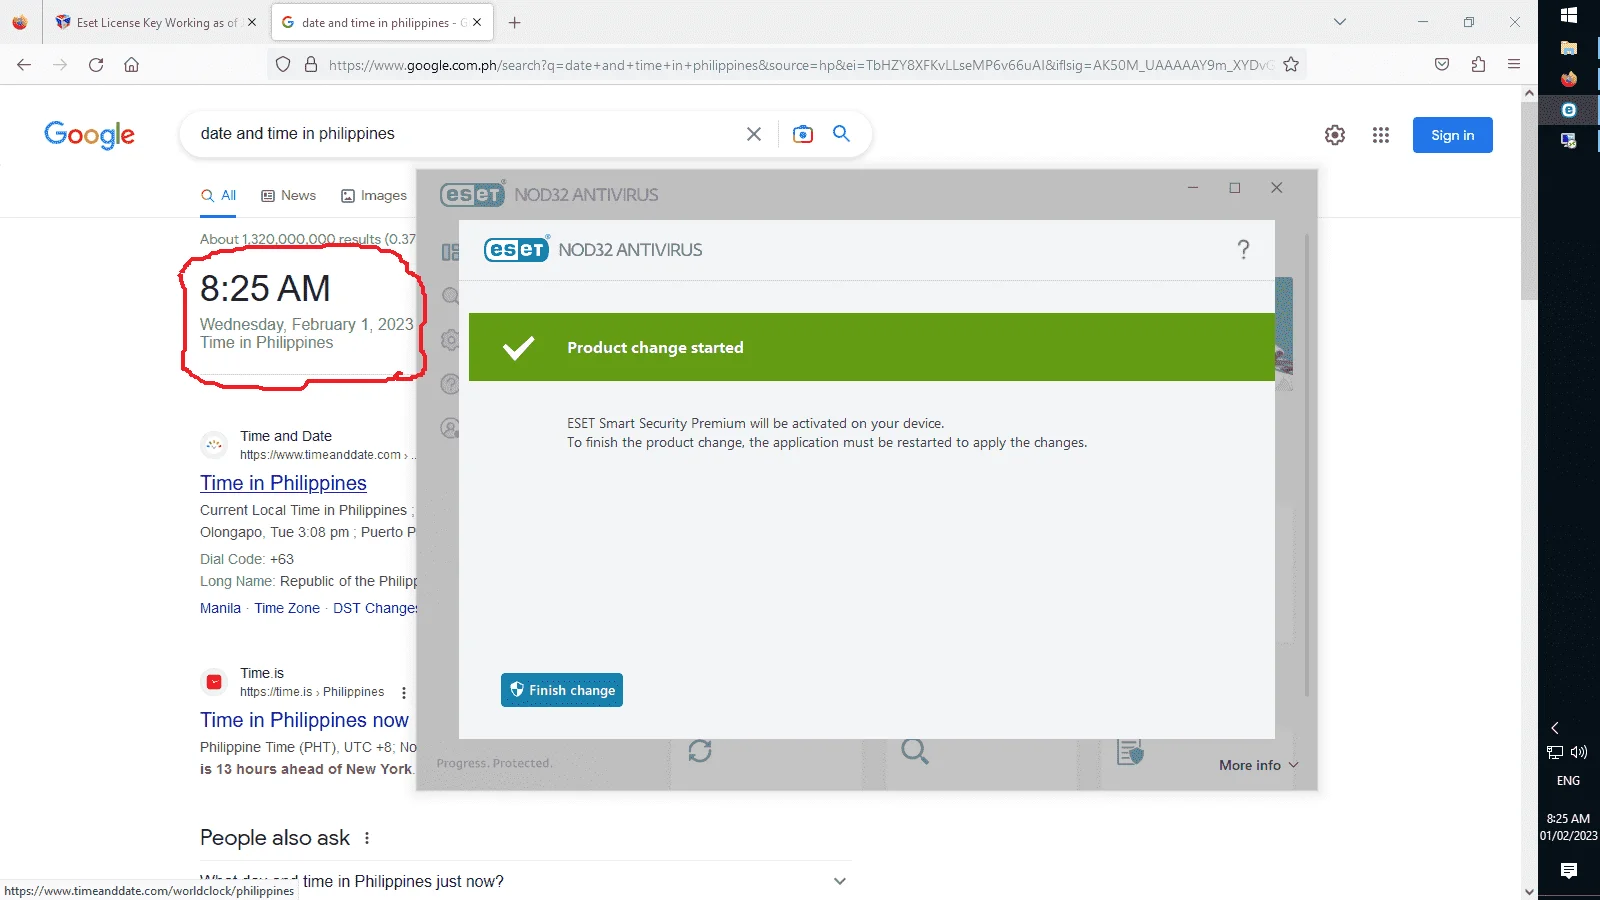The height and width of the screenshot is (900, 1600).
Task: Reload the current page
Action: (96, 65)
